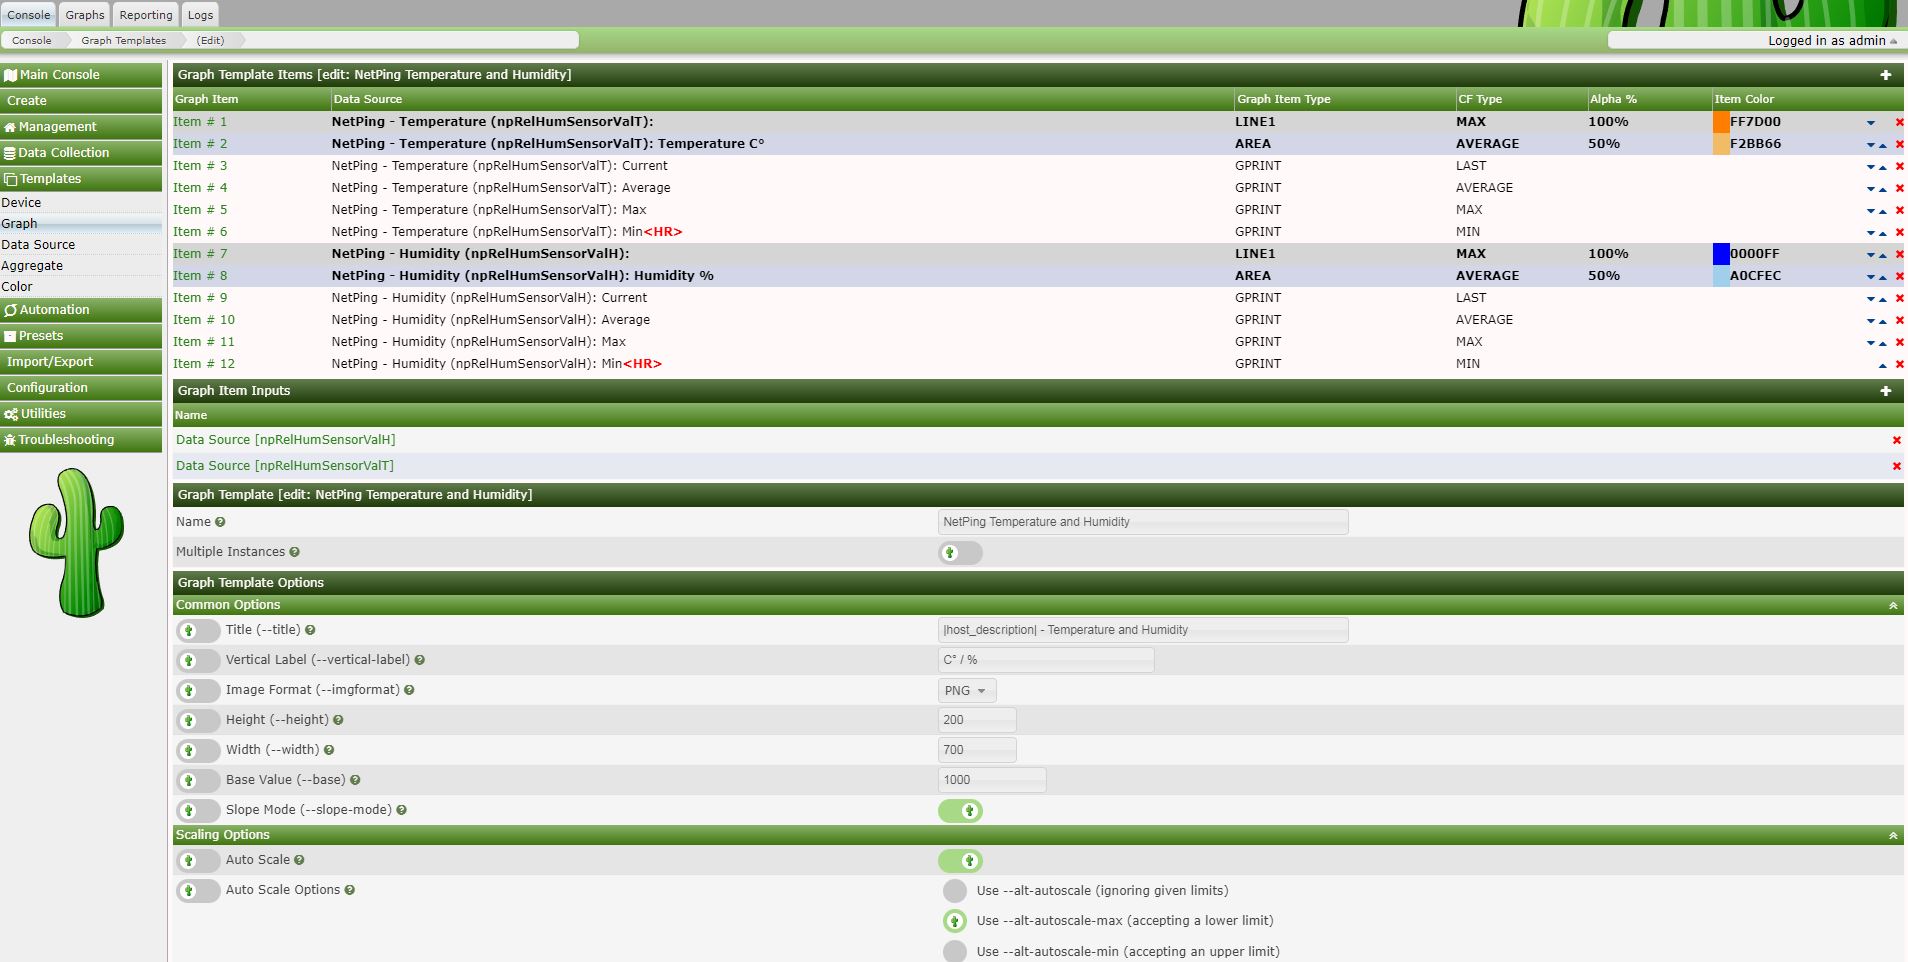Image resolution: width=1908 pixels, height=962 pixels.
Task: Open the Data Collection menu
Action: click(x=81, y=153)
